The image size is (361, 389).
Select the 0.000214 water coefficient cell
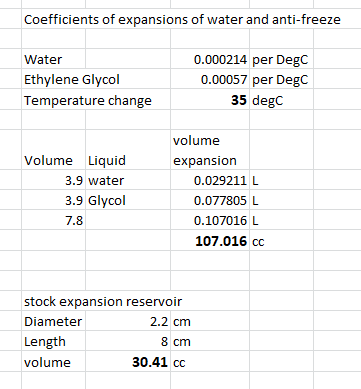click(x=210, y=59)
